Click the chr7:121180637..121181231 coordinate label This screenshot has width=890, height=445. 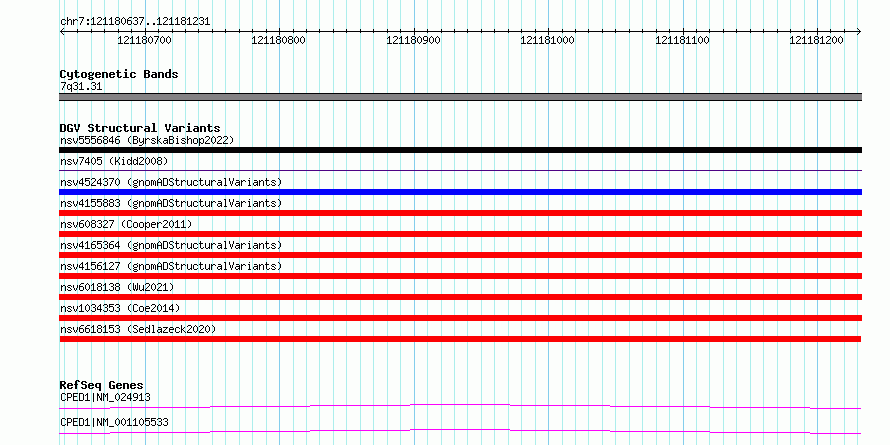point(135,22)
